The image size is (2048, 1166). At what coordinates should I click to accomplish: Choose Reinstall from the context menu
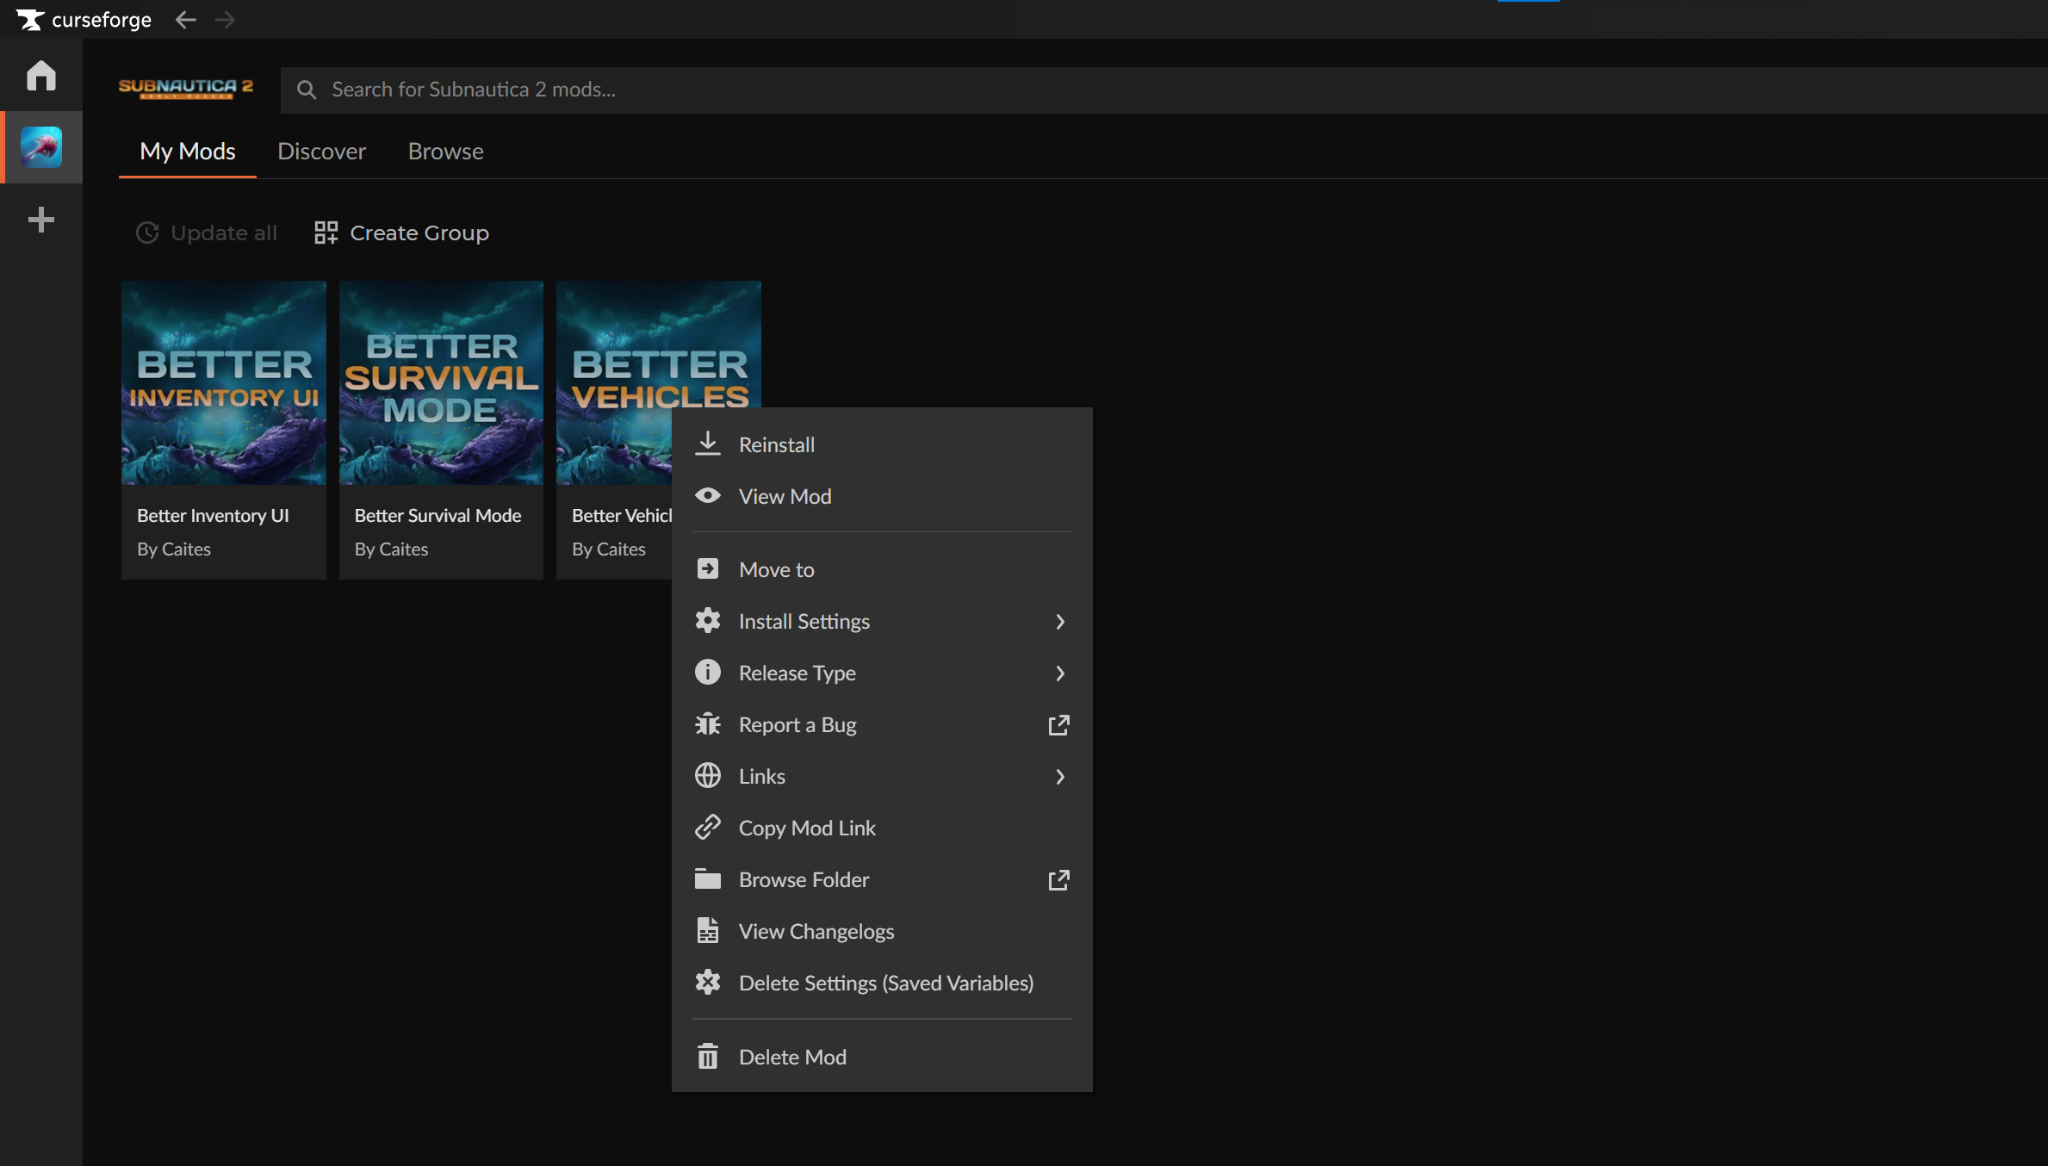coord(882,445)
